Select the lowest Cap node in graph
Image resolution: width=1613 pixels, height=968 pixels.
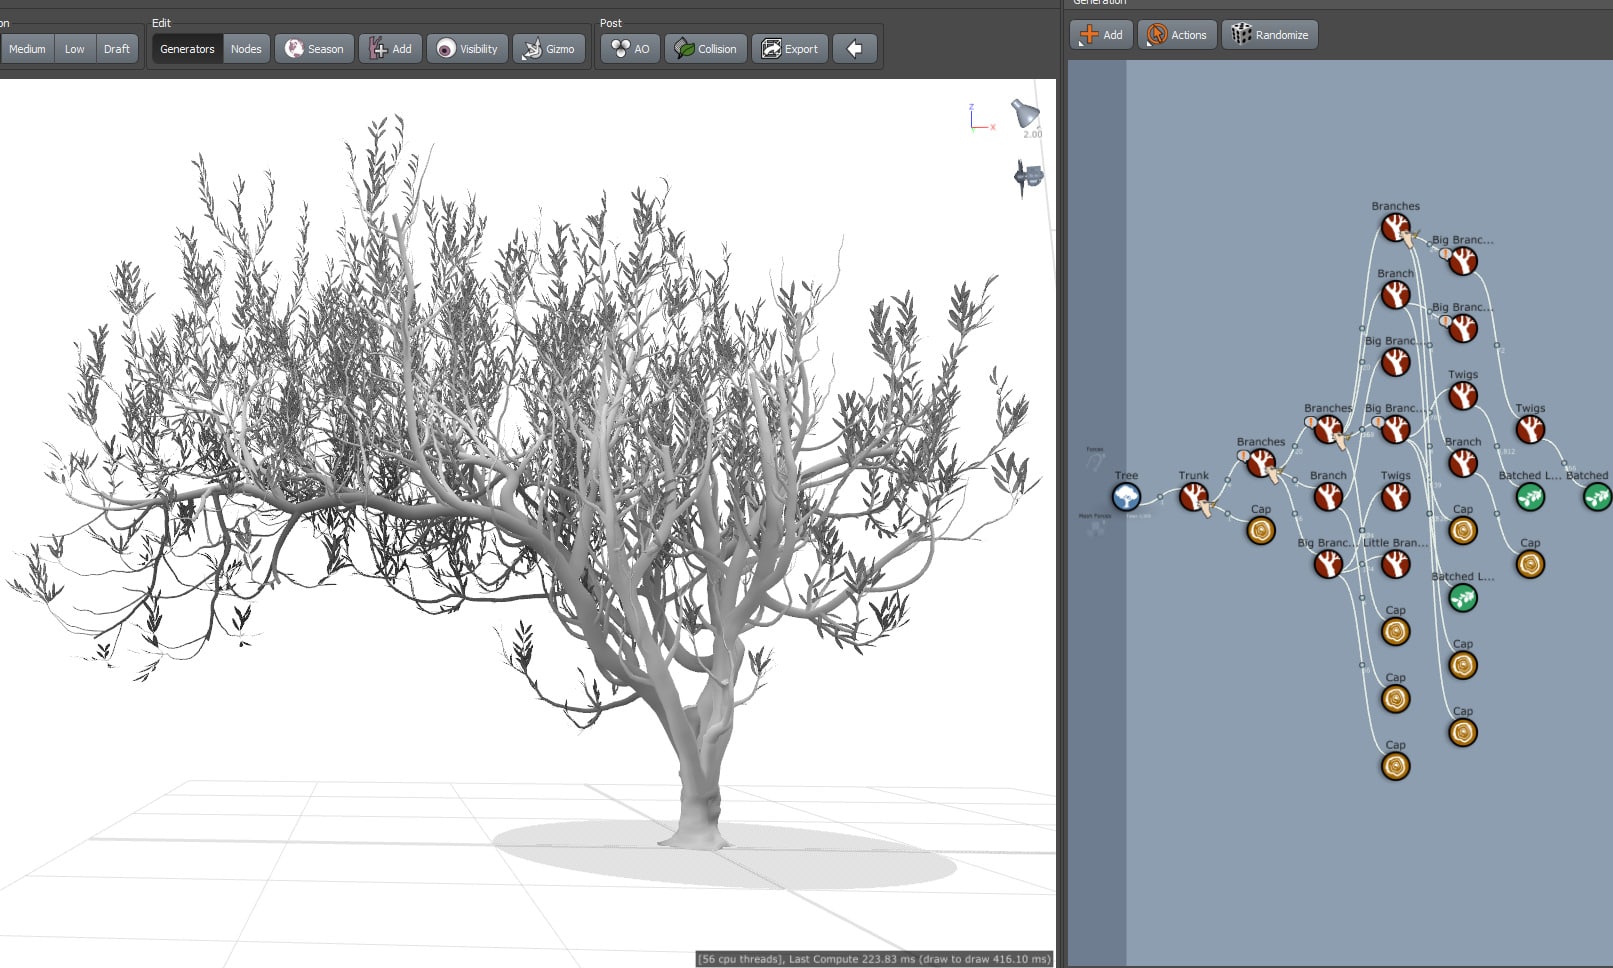coord(1395,766)
